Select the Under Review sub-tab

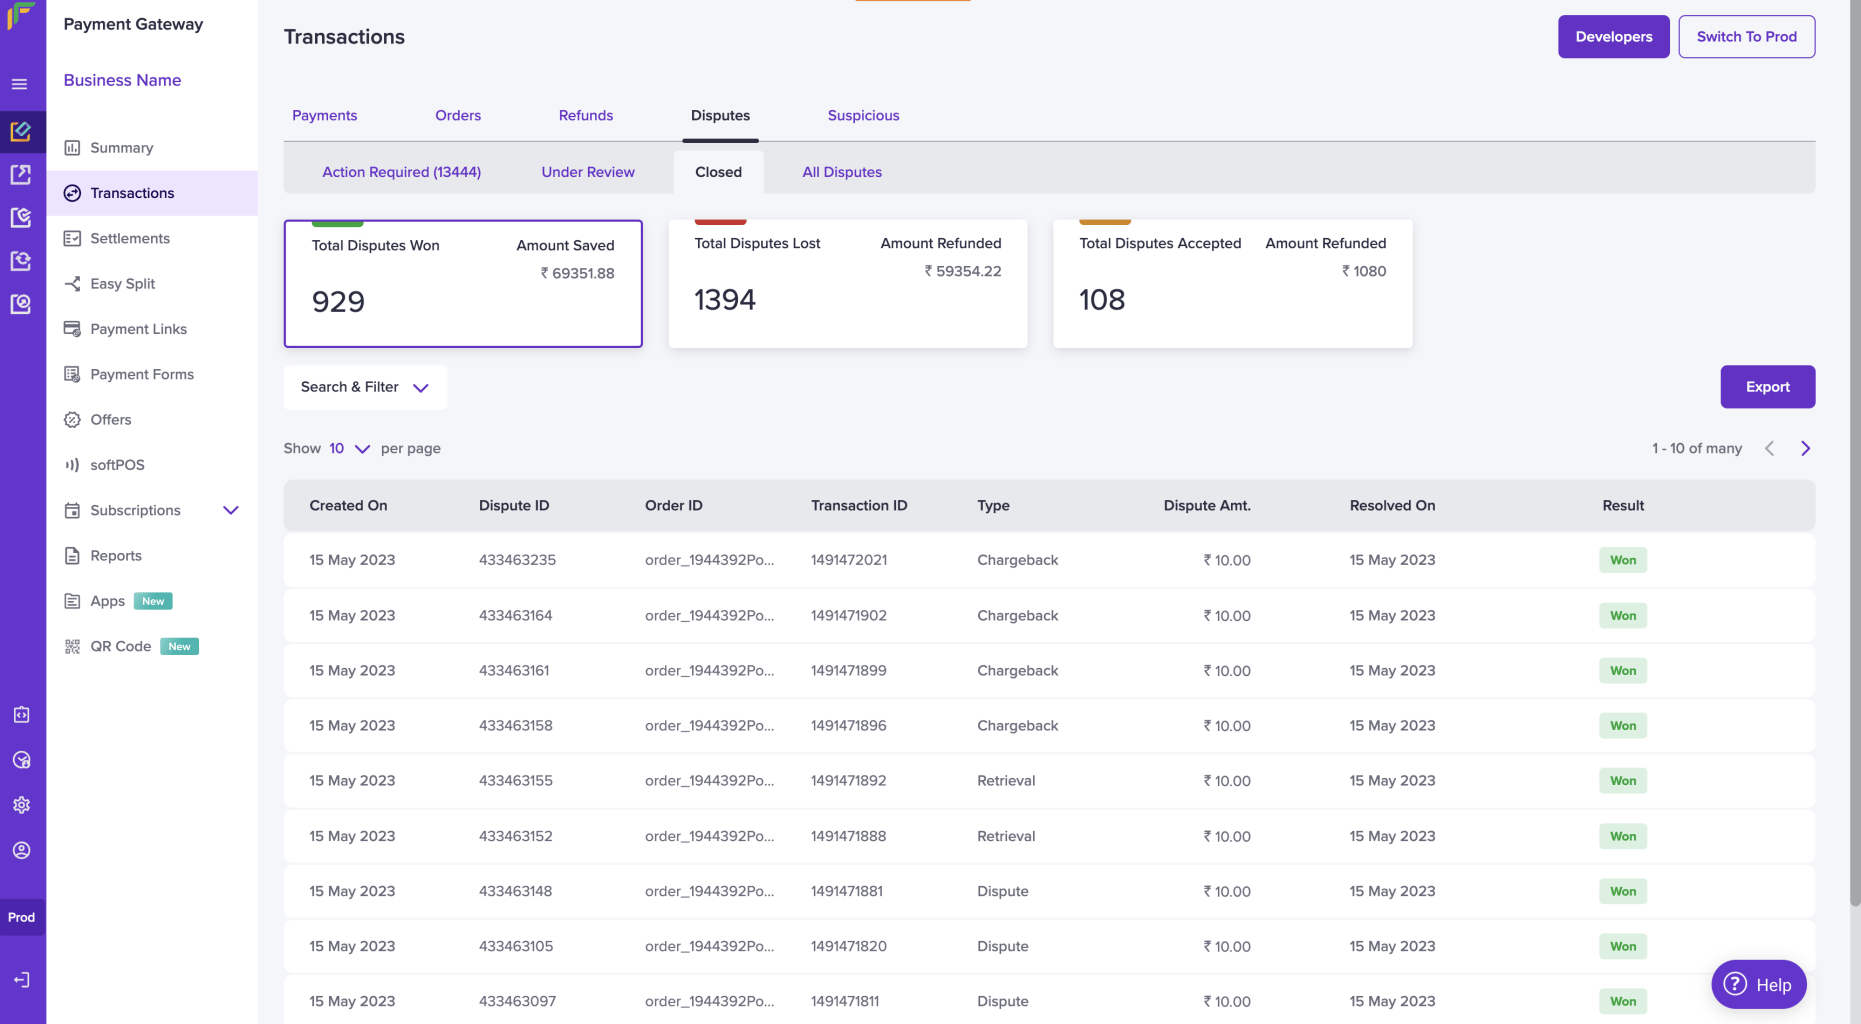pyautogui.click(x=588, y=172)
